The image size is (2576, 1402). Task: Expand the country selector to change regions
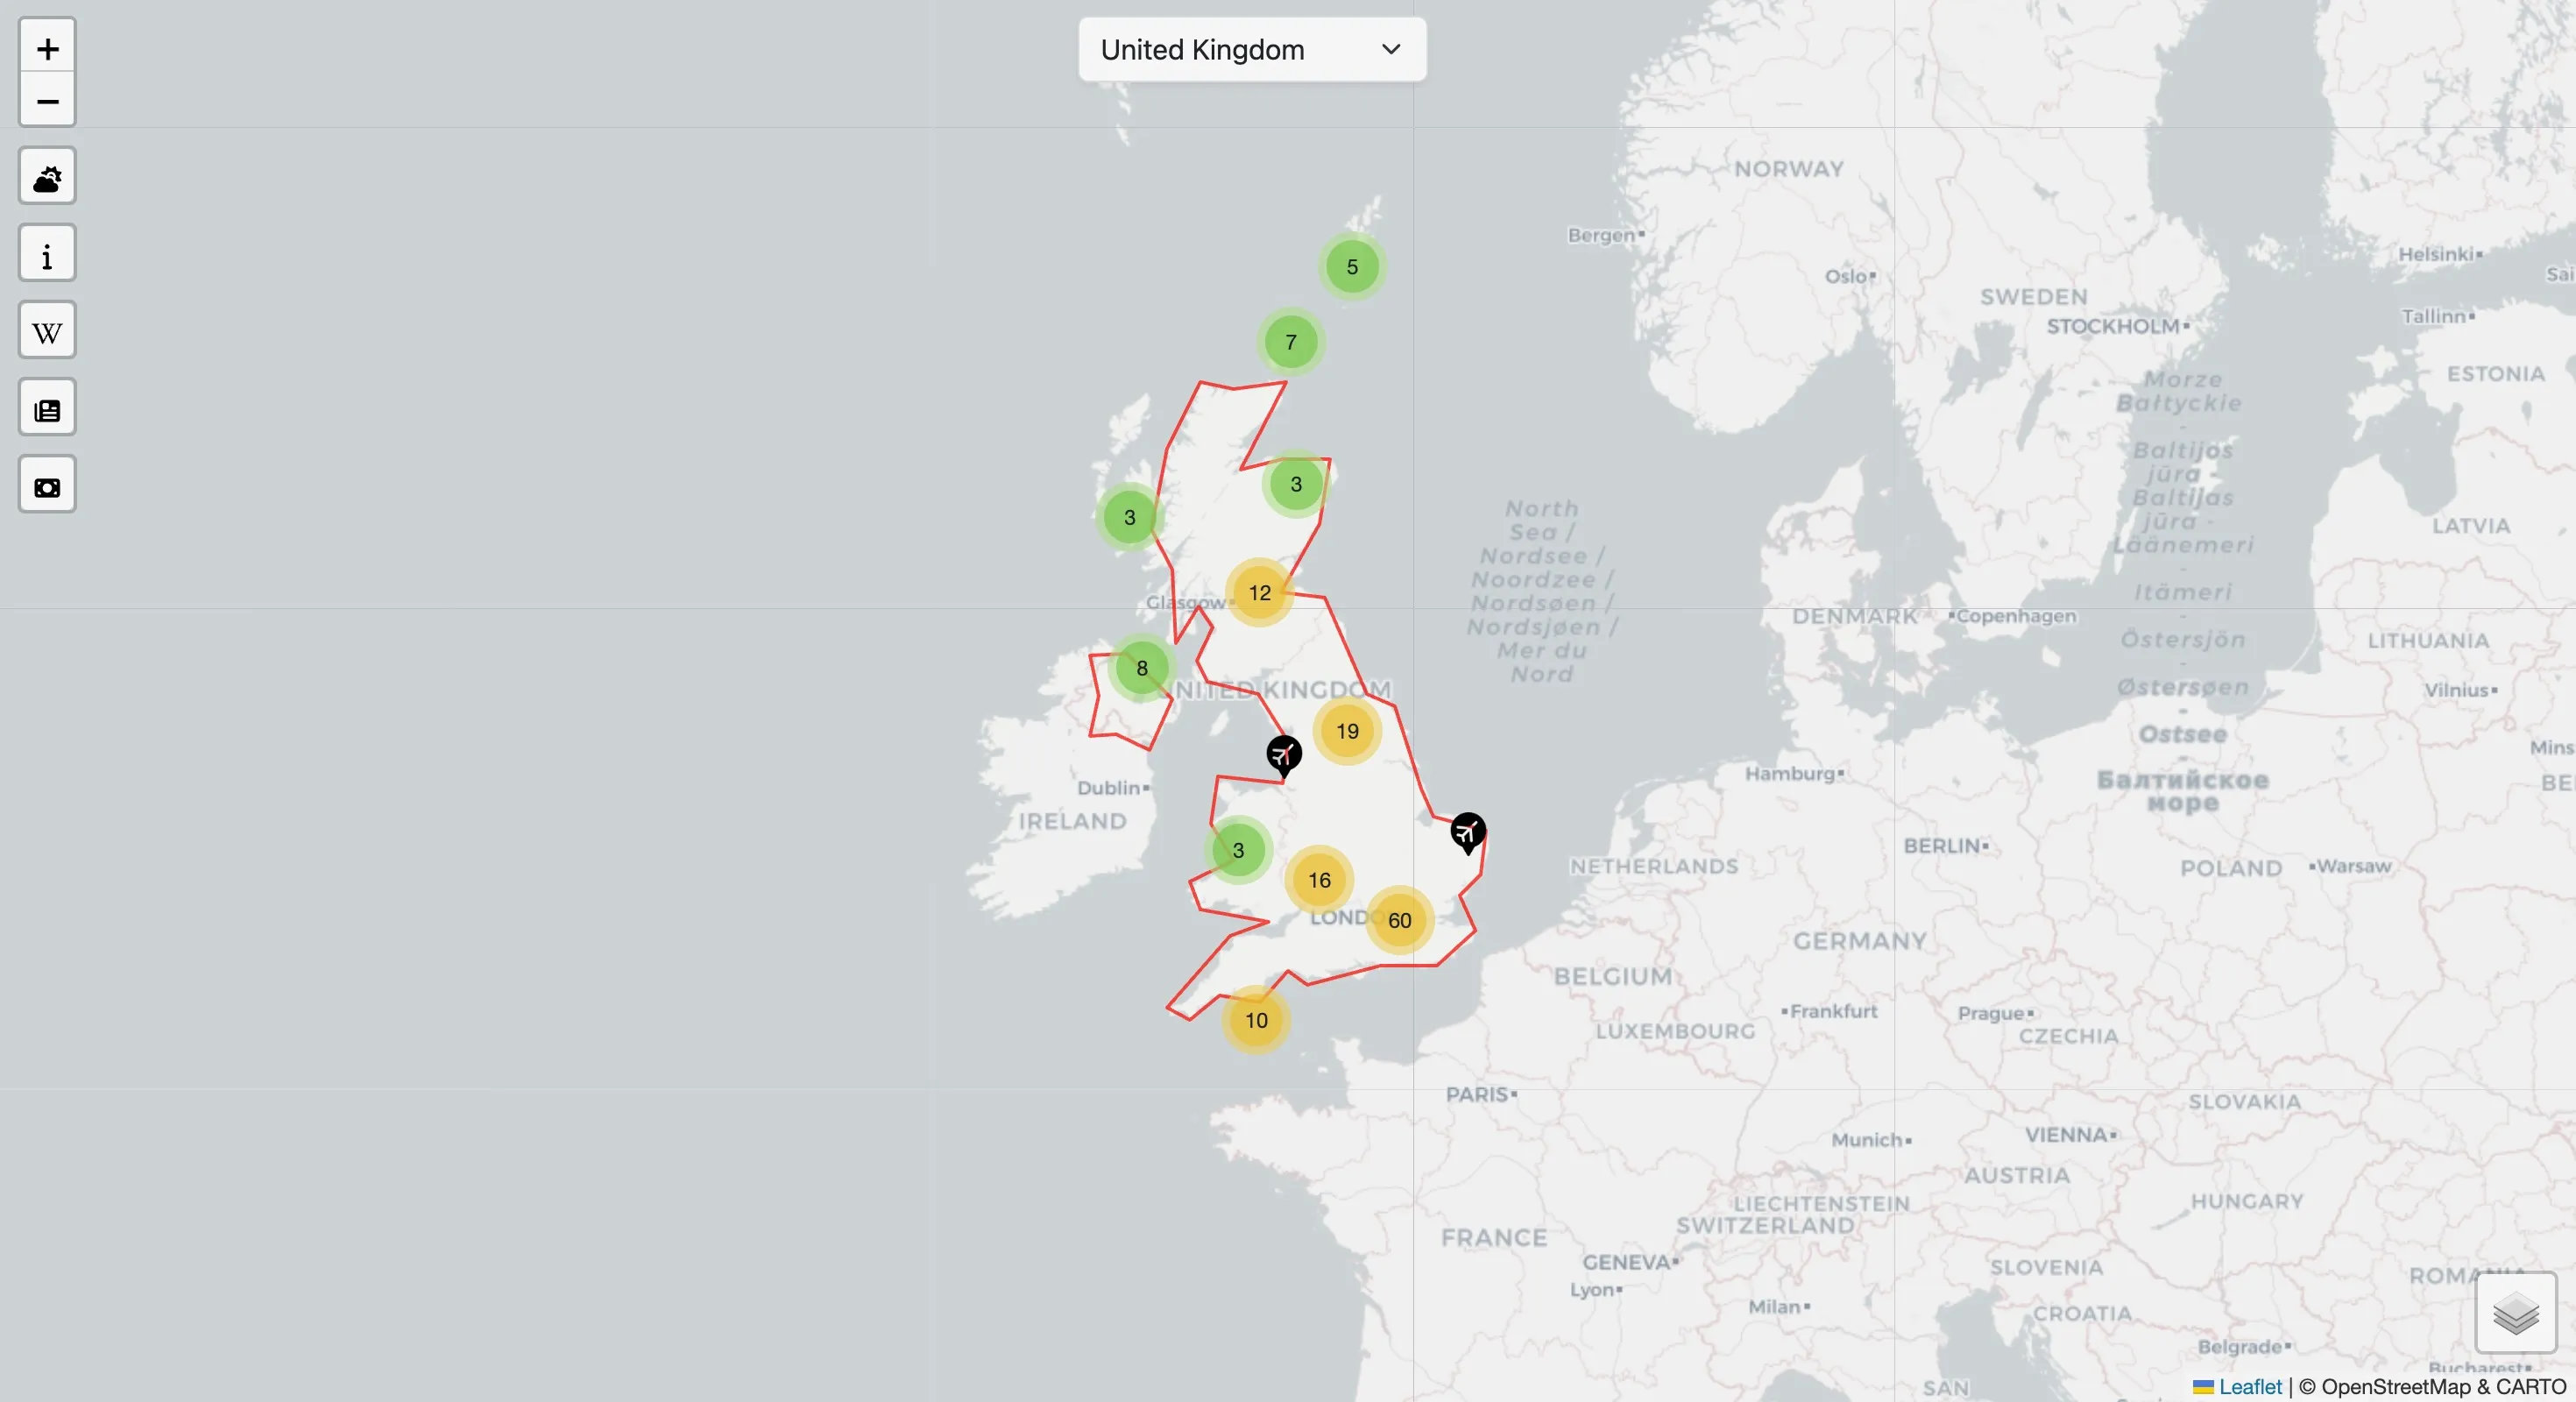[1250, 49]
